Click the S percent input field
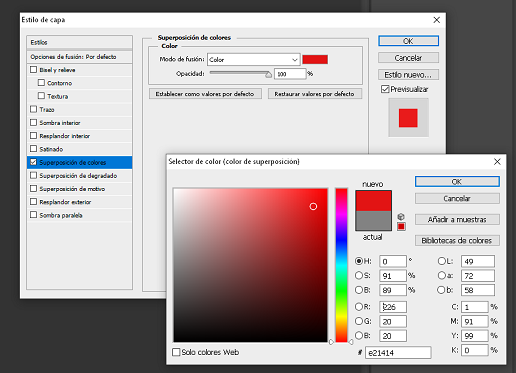Viewport: 516px width, 373px height. tap(393, 276)
